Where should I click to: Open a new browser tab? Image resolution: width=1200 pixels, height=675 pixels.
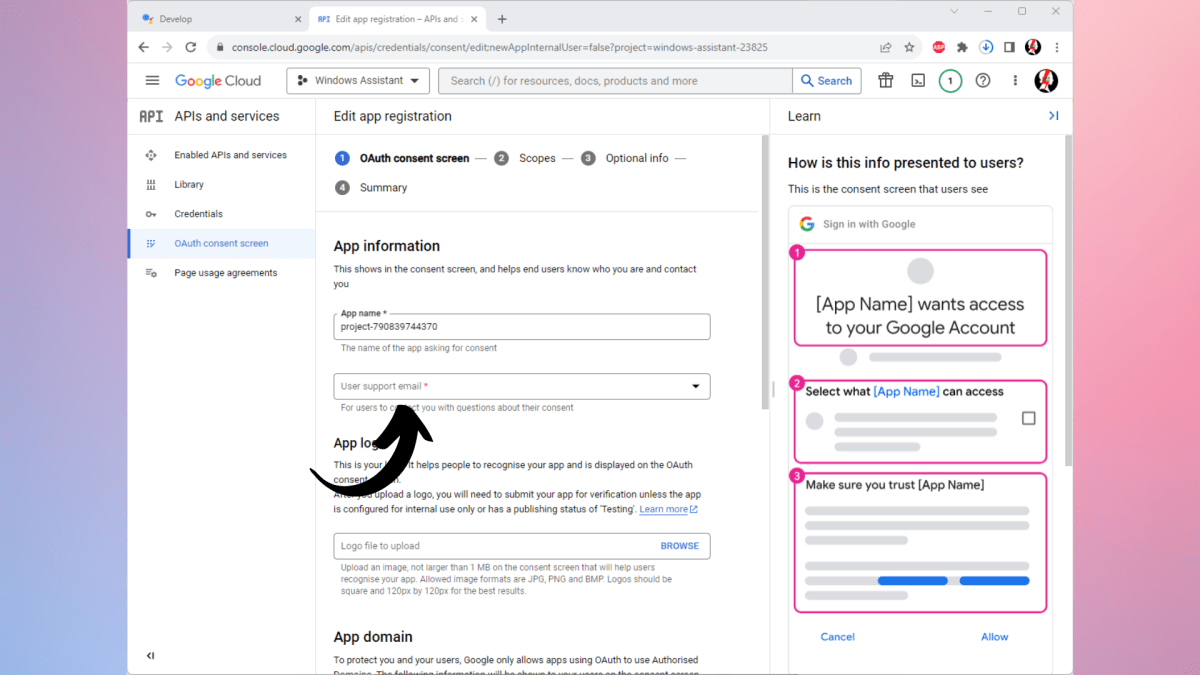(502, 19)
